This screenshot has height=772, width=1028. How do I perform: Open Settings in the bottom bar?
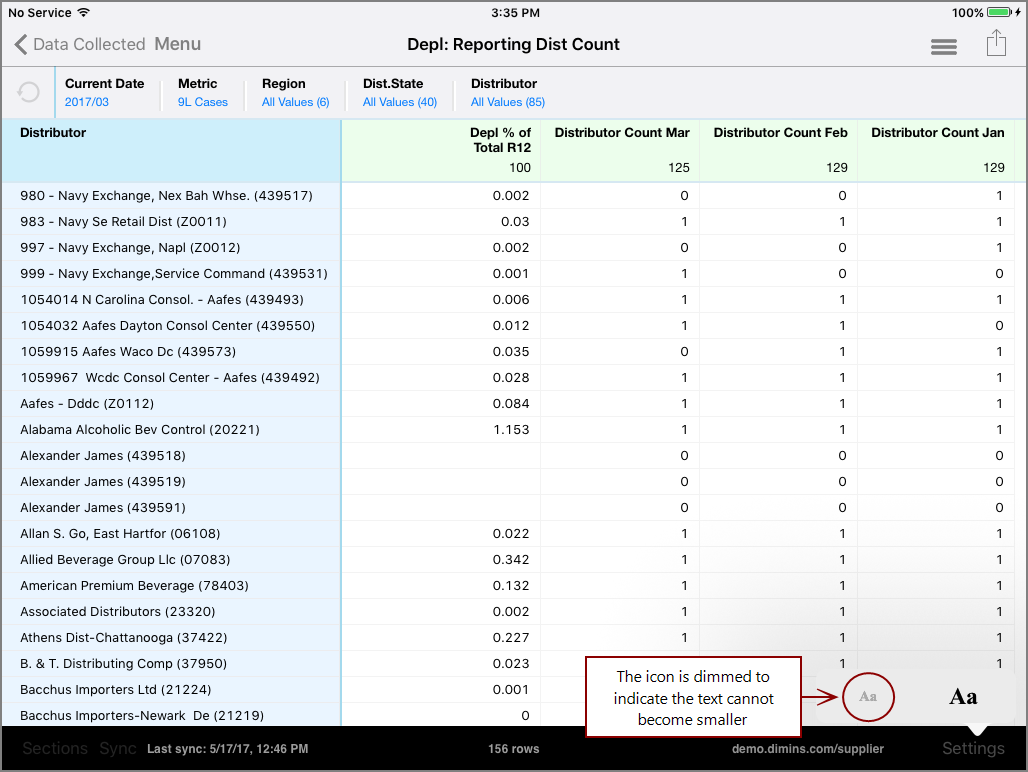click(x=973, y=748)
